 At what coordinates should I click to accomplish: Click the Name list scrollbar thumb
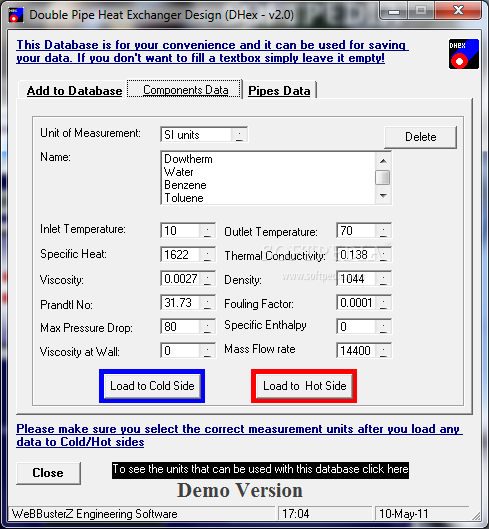click(383, 178)
